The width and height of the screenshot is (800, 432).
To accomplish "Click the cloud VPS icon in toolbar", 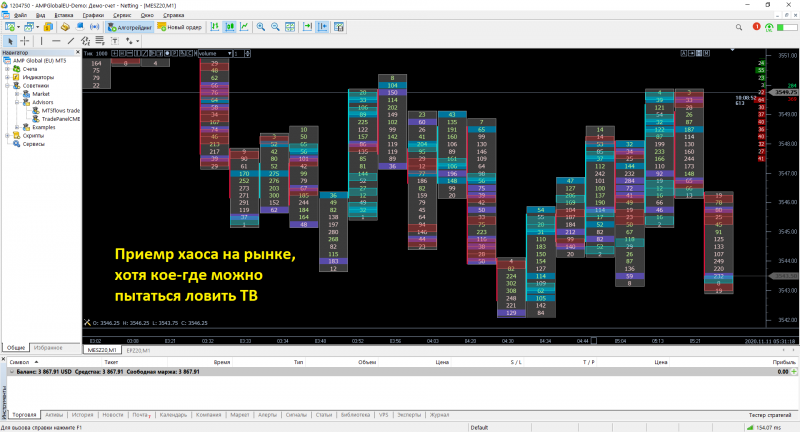I will pyautogui.click(x=80, y=27).
